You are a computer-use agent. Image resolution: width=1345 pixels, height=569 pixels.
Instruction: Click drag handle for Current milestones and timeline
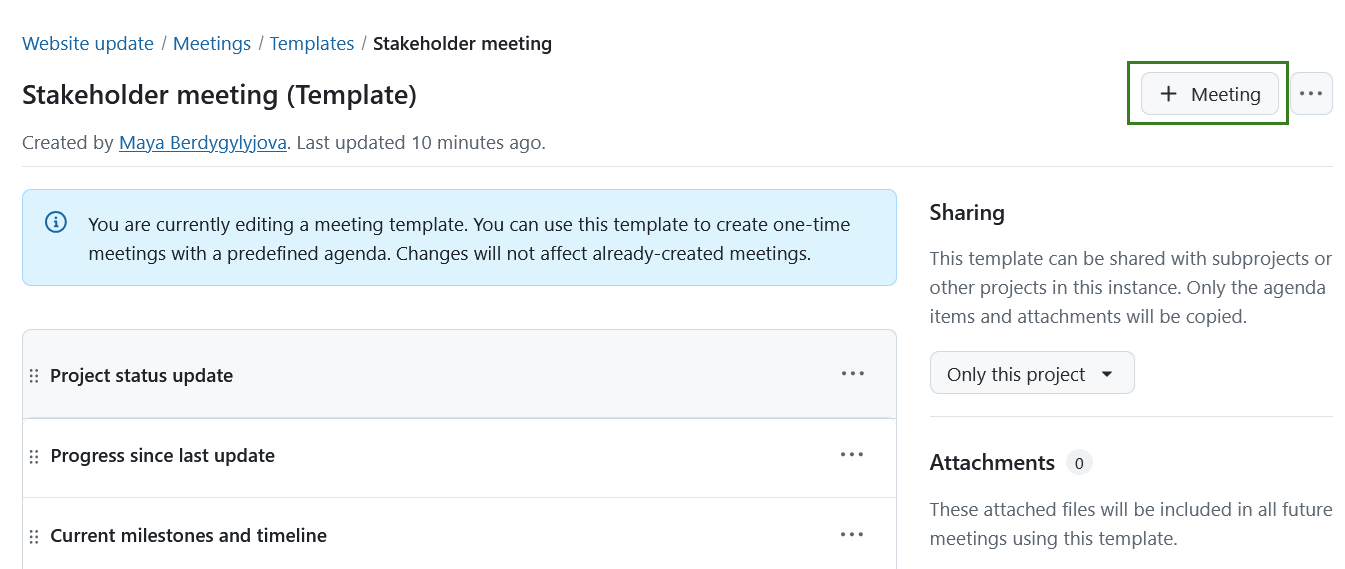(34, 536)
